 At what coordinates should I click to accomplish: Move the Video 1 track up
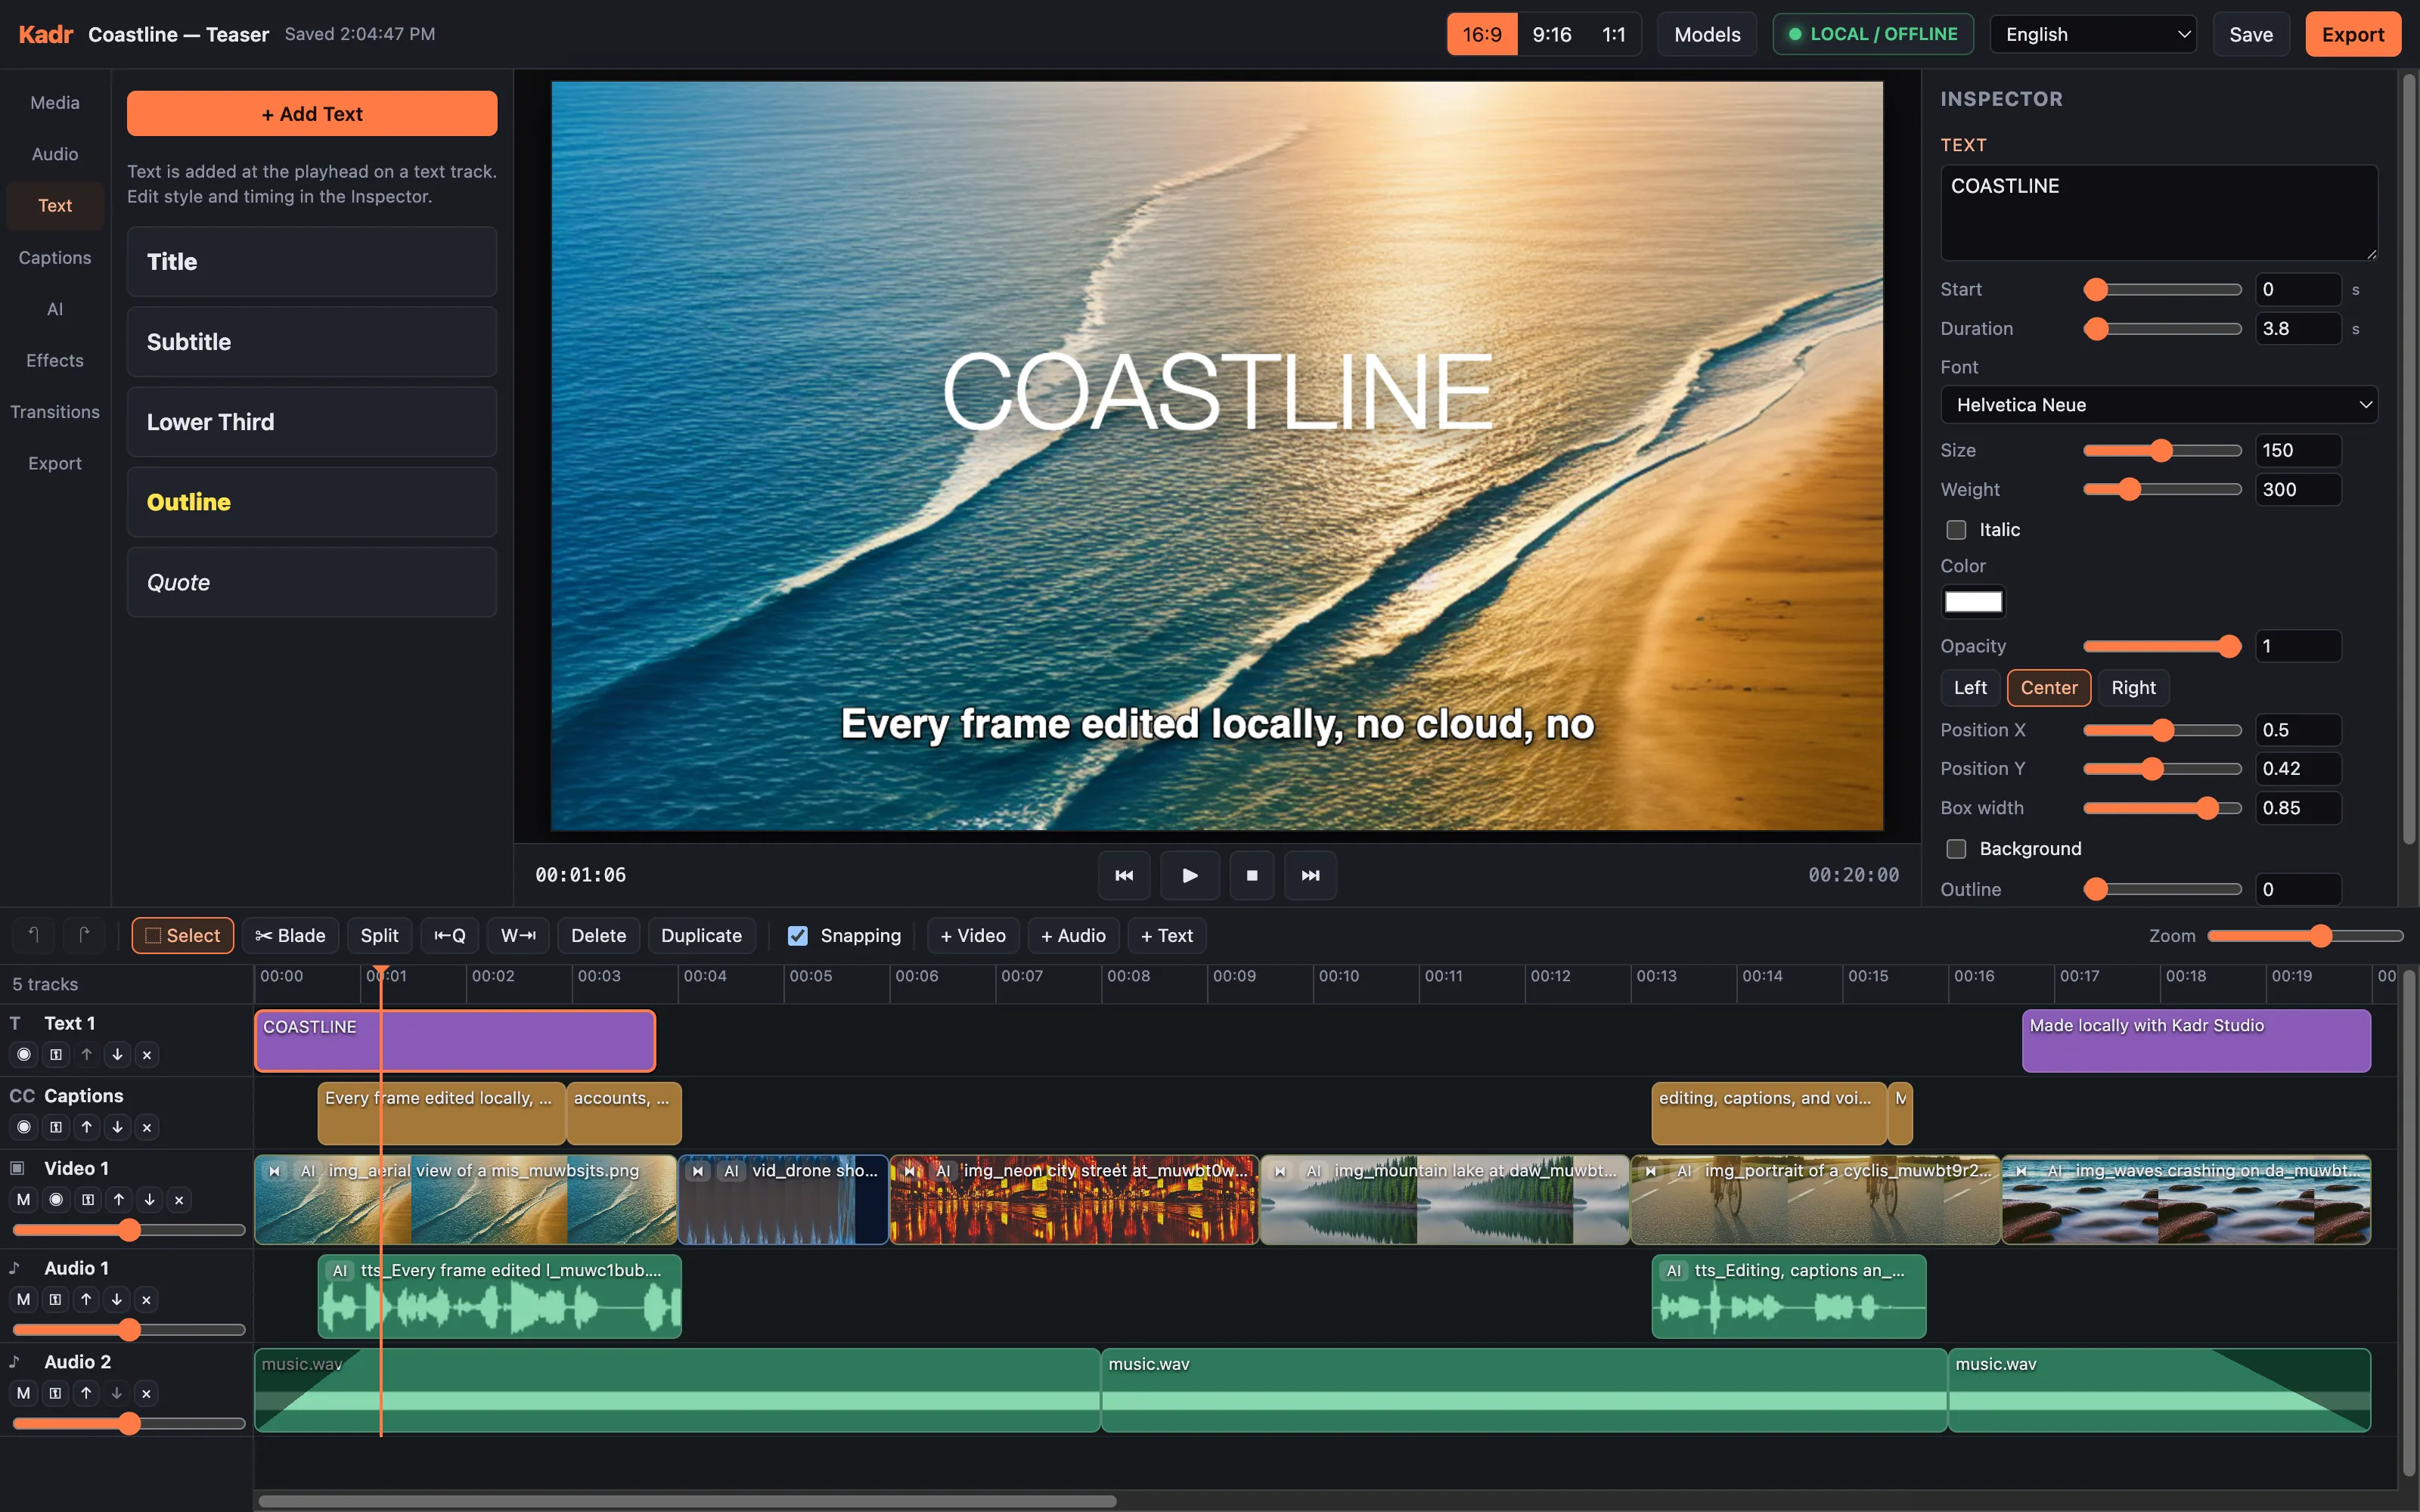119,1199
